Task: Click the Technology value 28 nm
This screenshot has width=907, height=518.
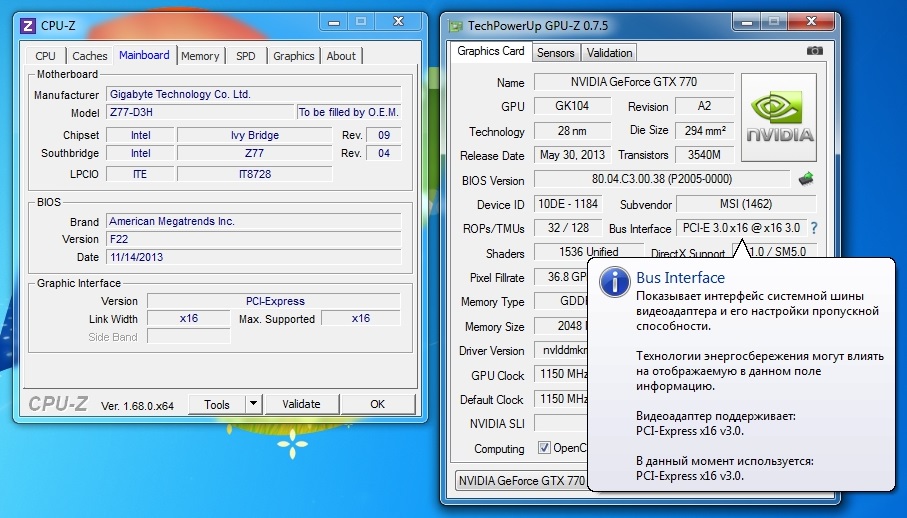Action: (572, 130)
